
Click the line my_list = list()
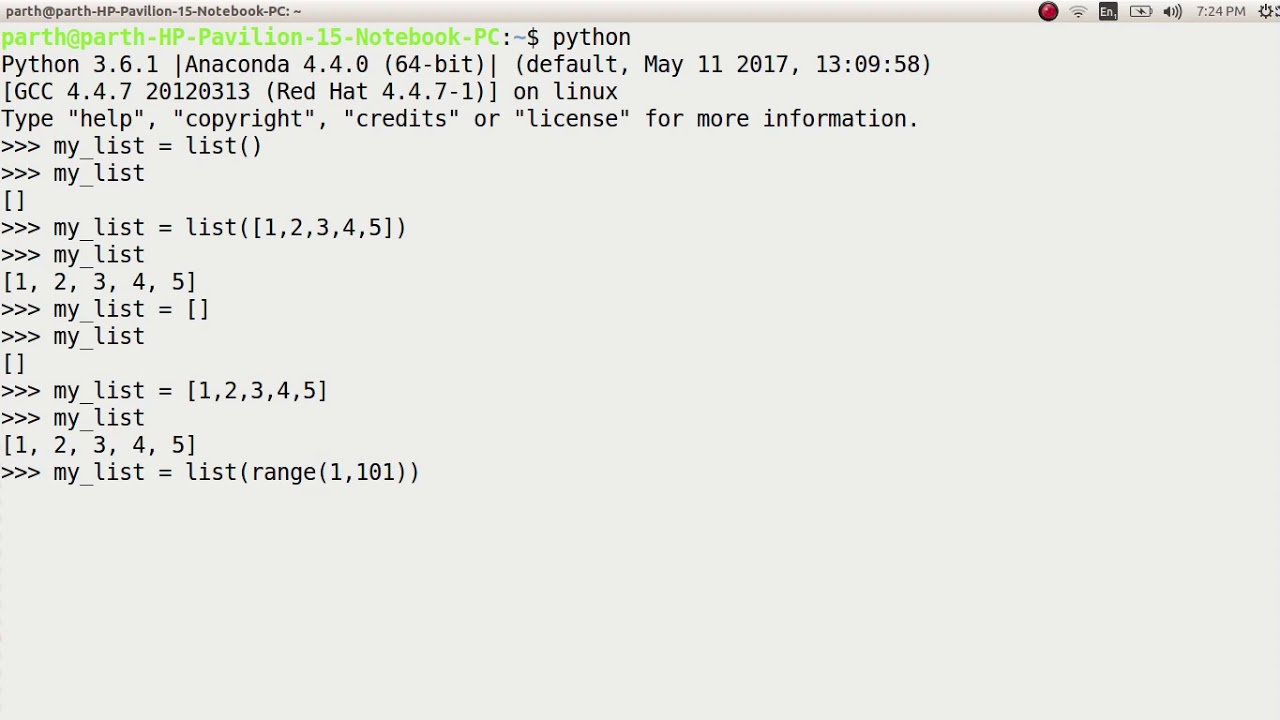[157, 146]
